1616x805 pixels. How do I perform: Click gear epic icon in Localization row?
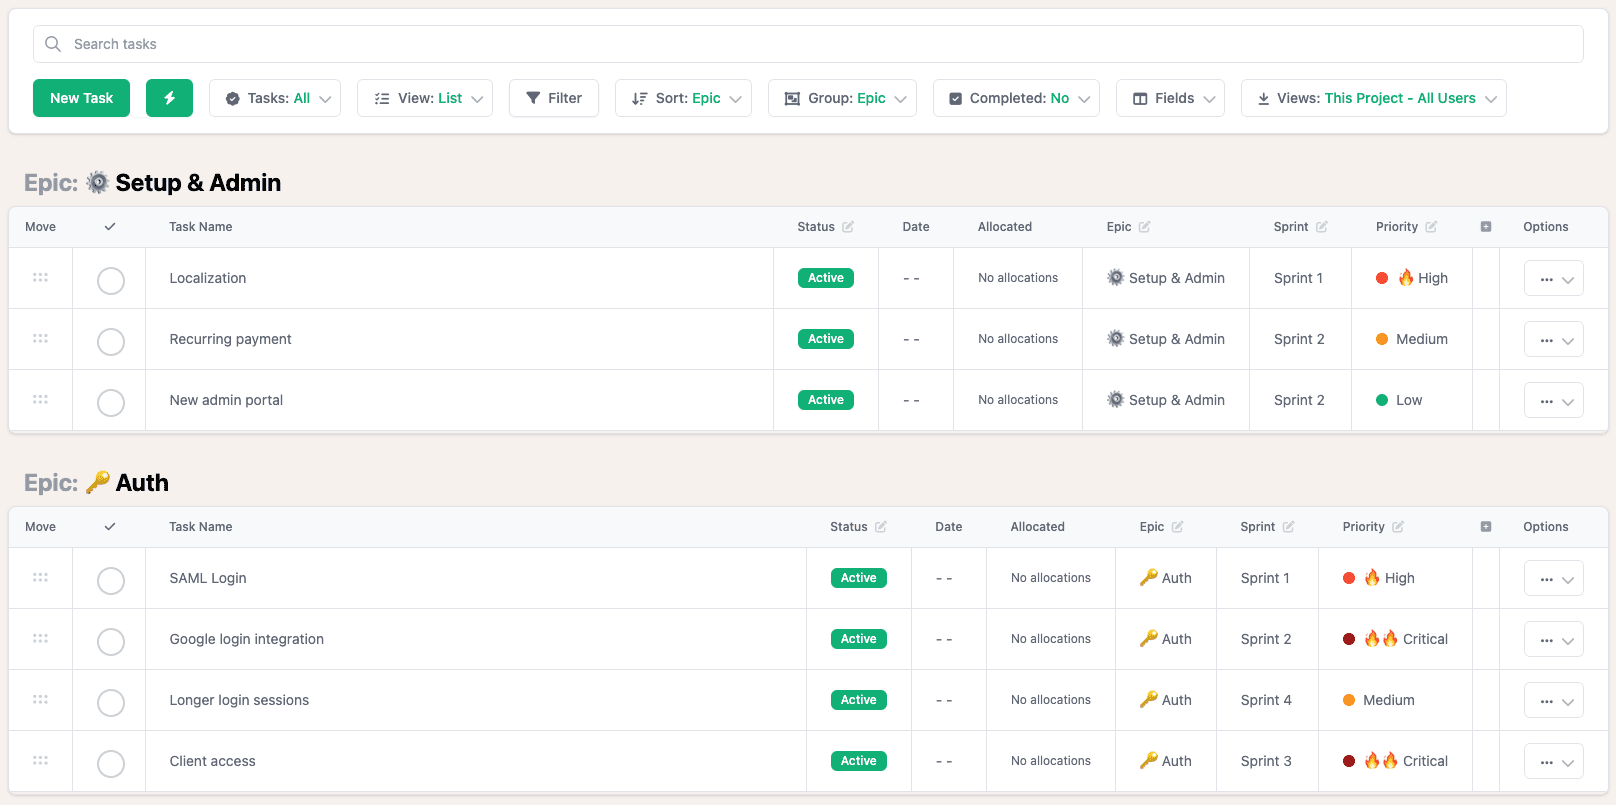(x=1115, y=277)
